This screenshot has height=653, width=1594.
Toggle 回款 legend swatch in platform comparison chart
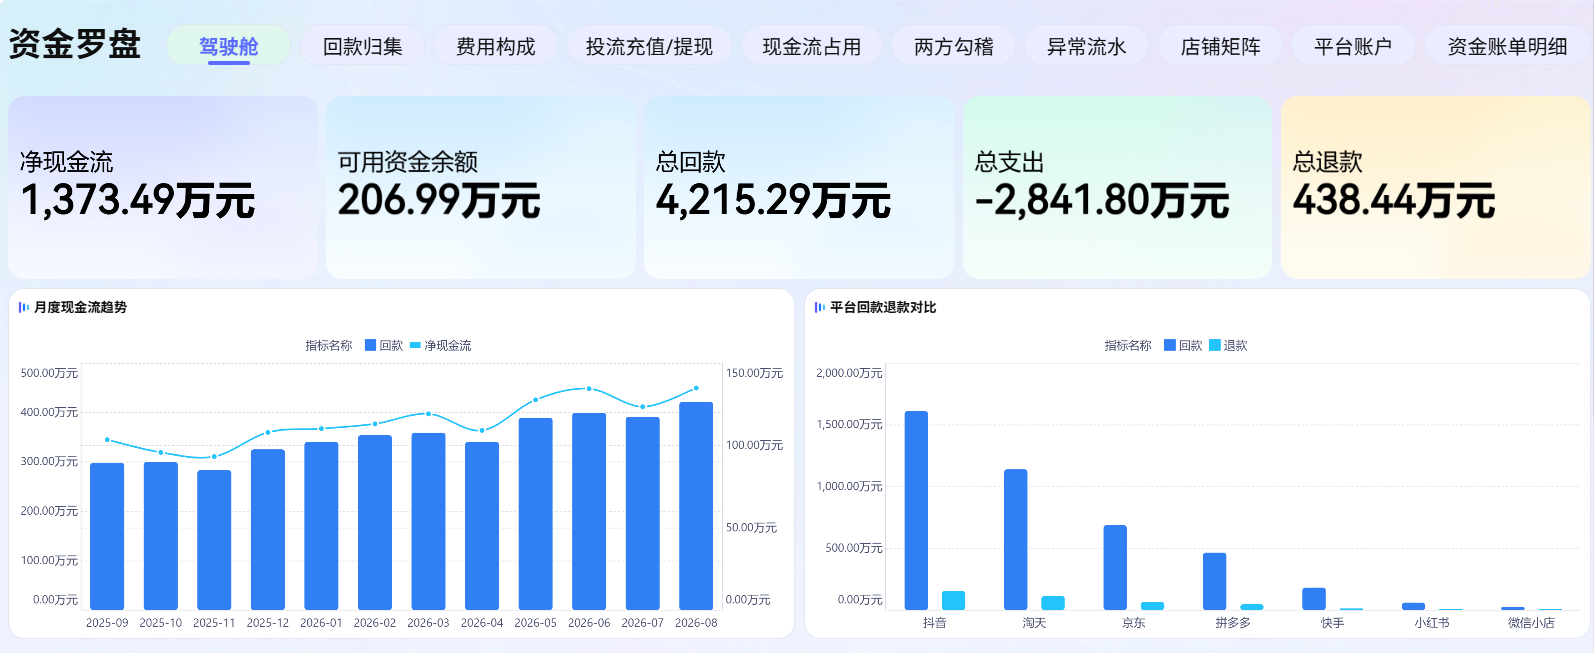1169,345
